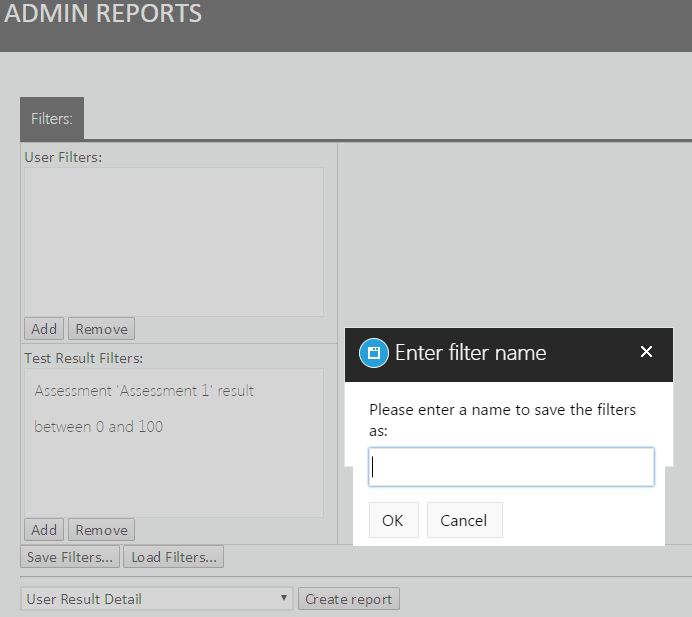Click inside the empty User Filters list

tap(174, 242)
